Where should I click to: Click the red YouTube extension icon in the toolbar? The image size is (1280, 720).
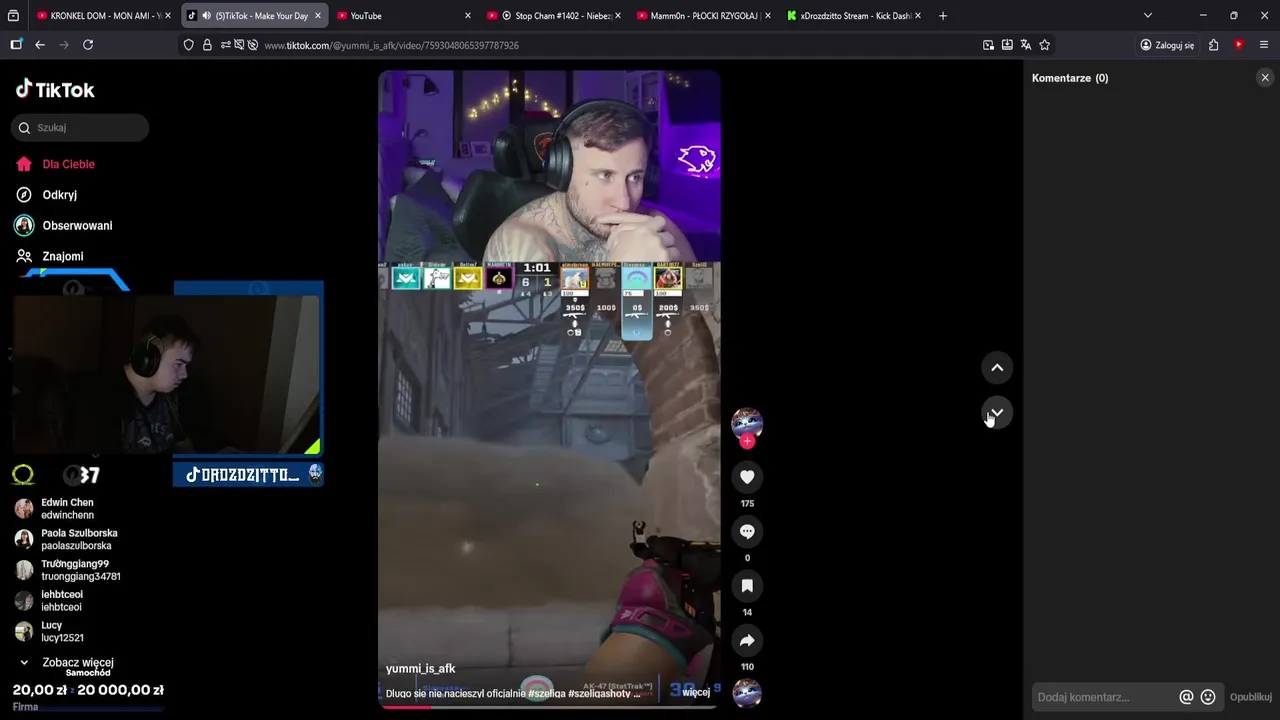[1239, 45]
